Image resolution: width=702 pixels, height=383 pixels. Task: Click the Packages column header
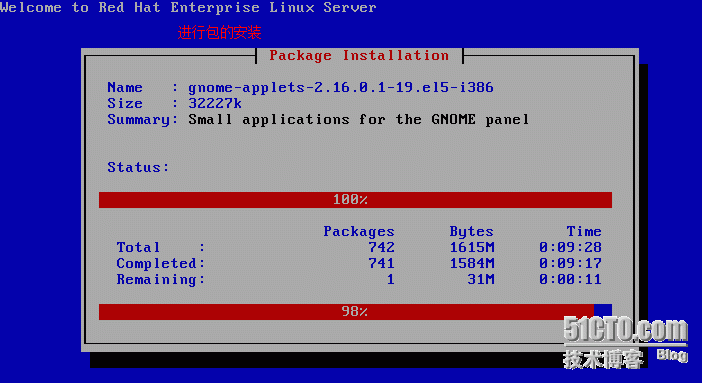click(x=359, y=231)
